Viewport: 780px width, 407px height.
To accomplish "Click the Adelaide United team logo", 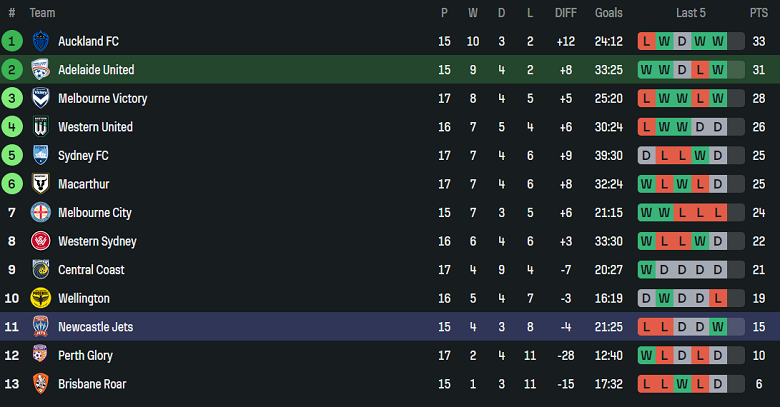I will point(41,70).
